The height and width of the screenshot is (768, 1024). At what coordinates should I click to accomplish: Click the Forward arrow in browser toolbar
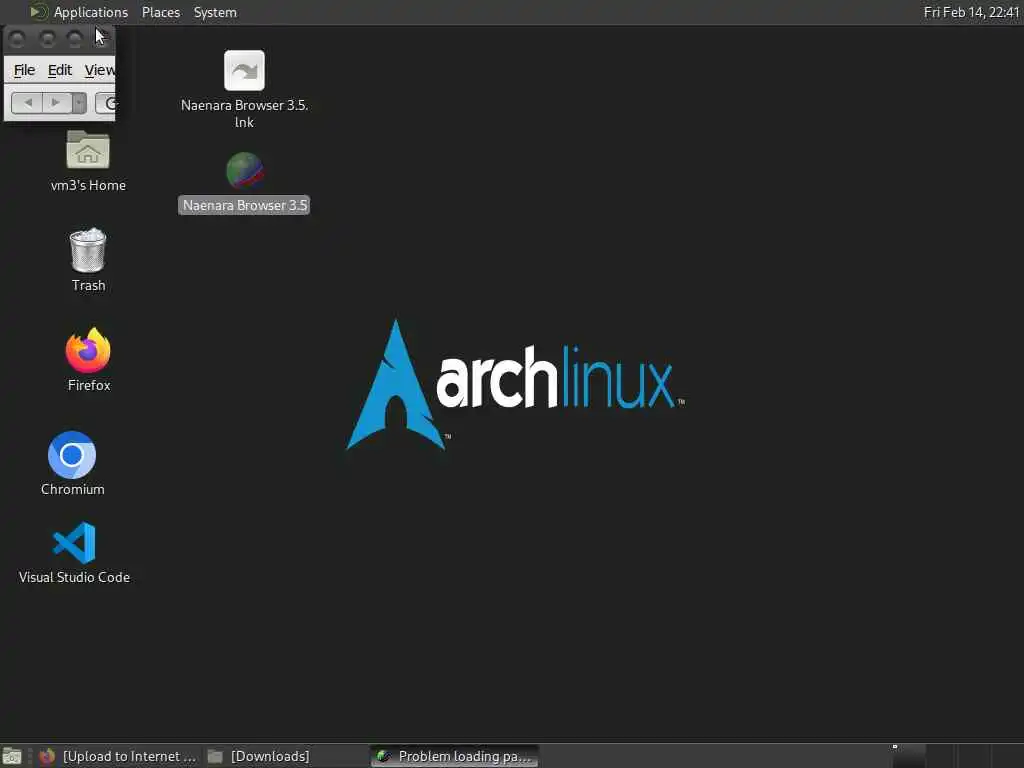pos(56,103)
